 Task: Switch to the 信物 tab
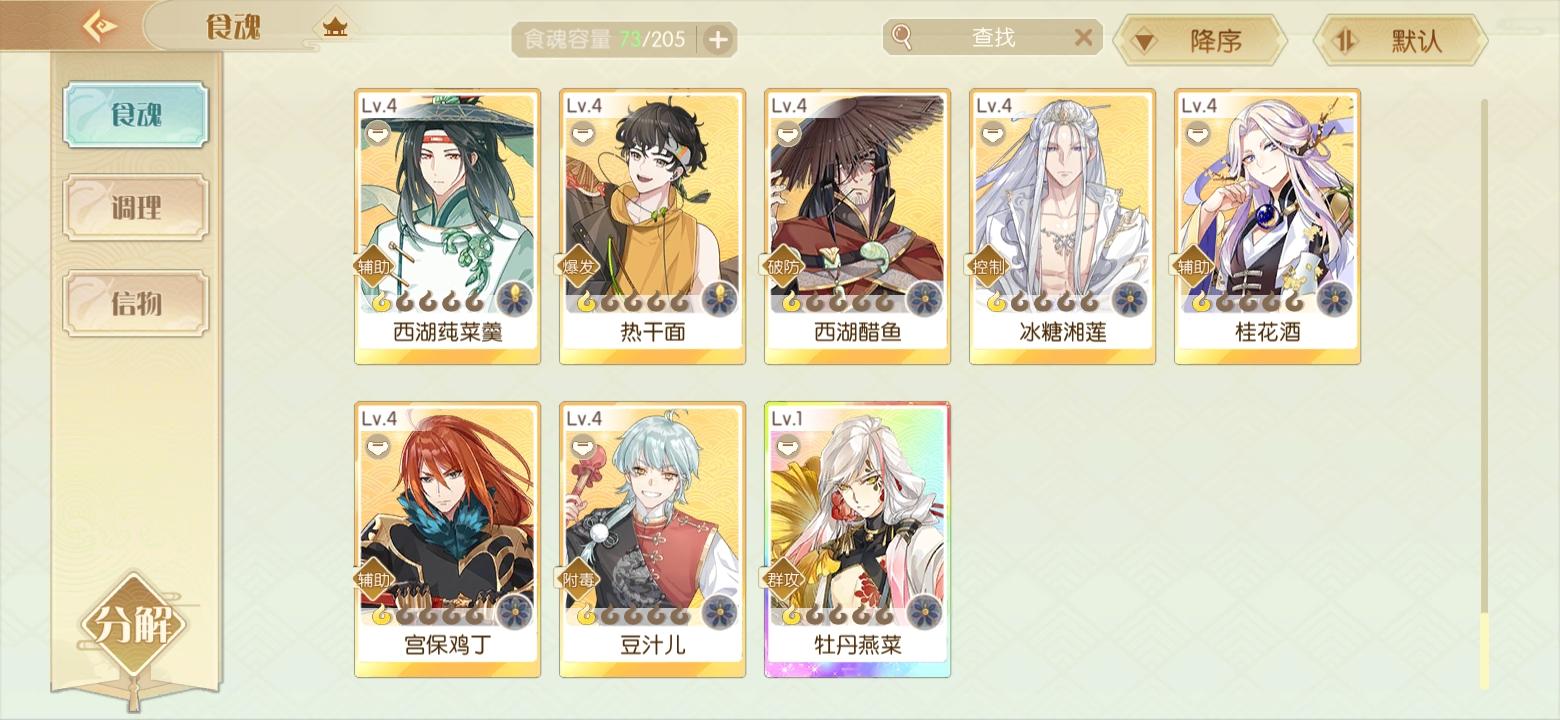(136, 302)
